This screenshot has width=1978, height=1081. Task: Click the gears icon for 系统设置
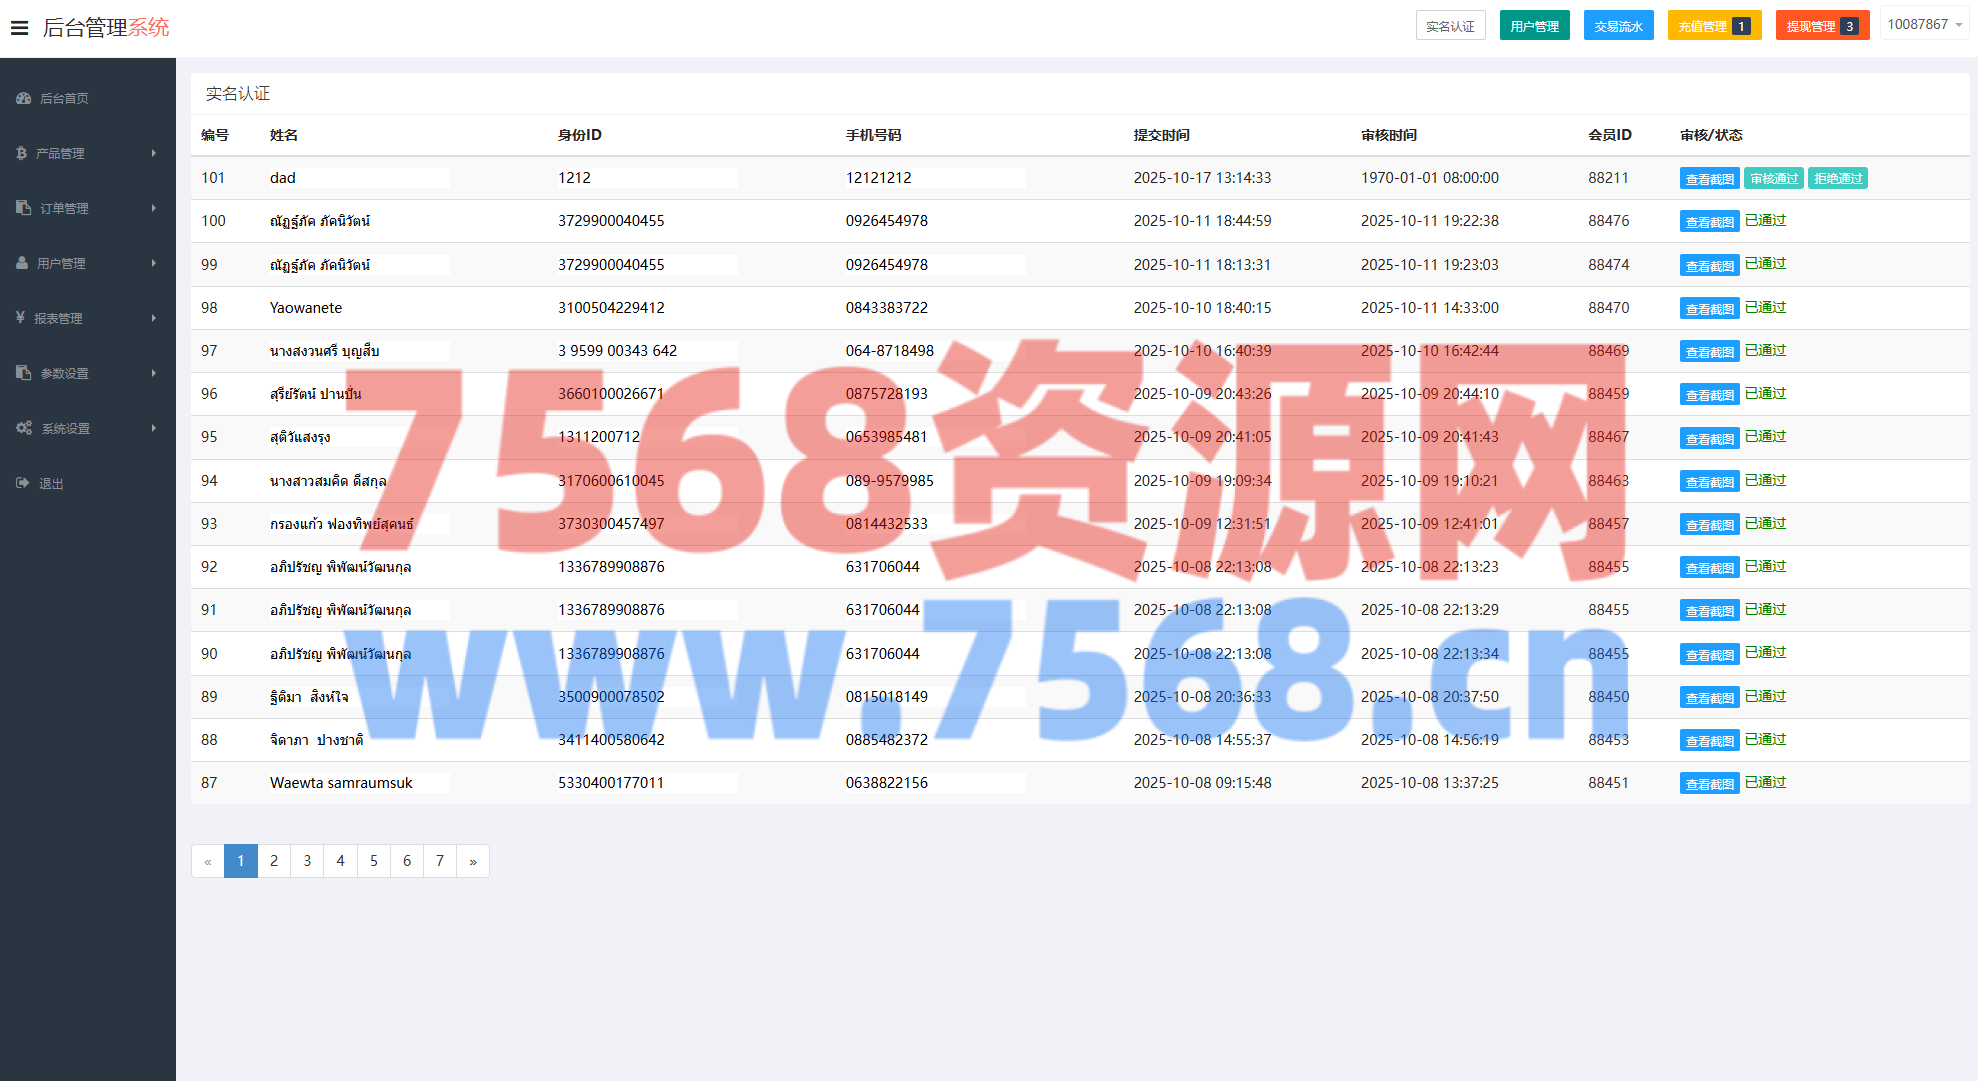[x=23, y=428]
